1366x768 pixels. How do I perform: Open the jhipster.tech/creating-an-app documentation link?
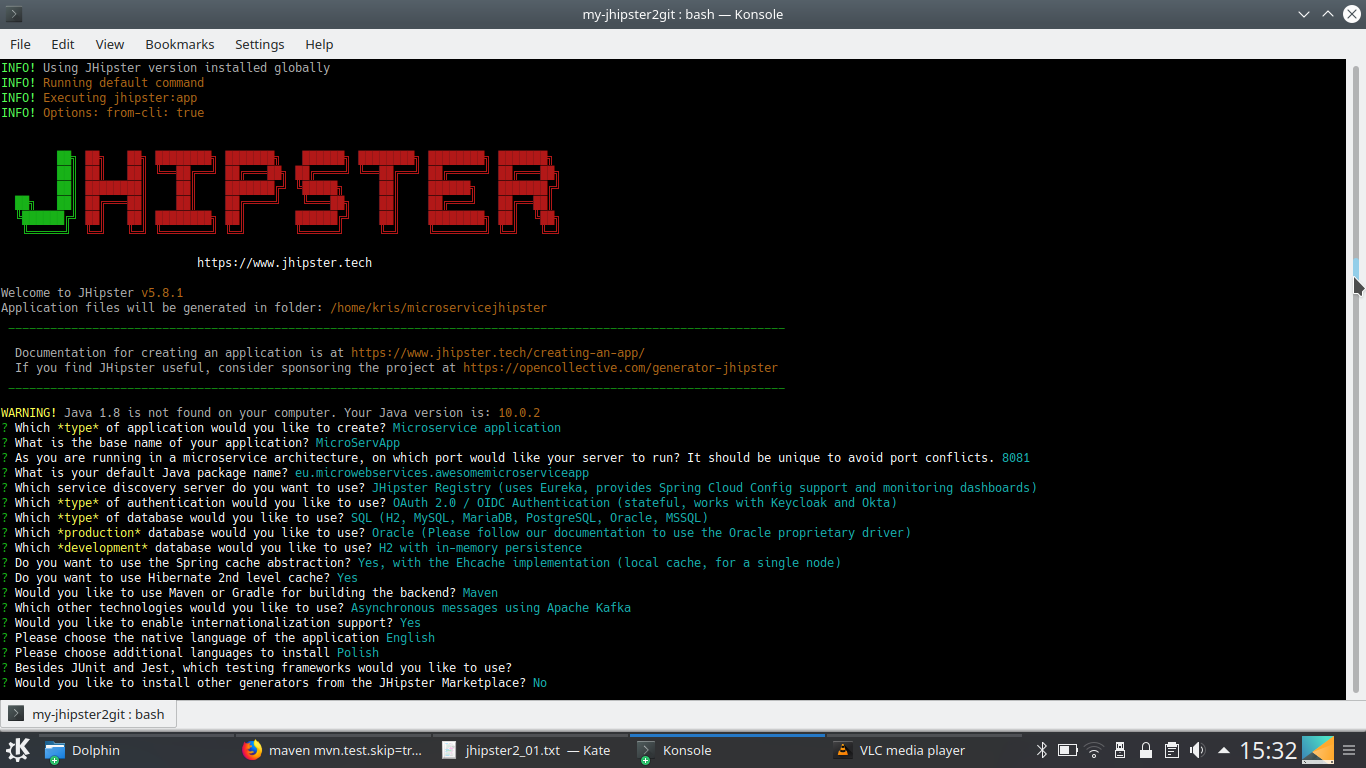coord(498,353)
